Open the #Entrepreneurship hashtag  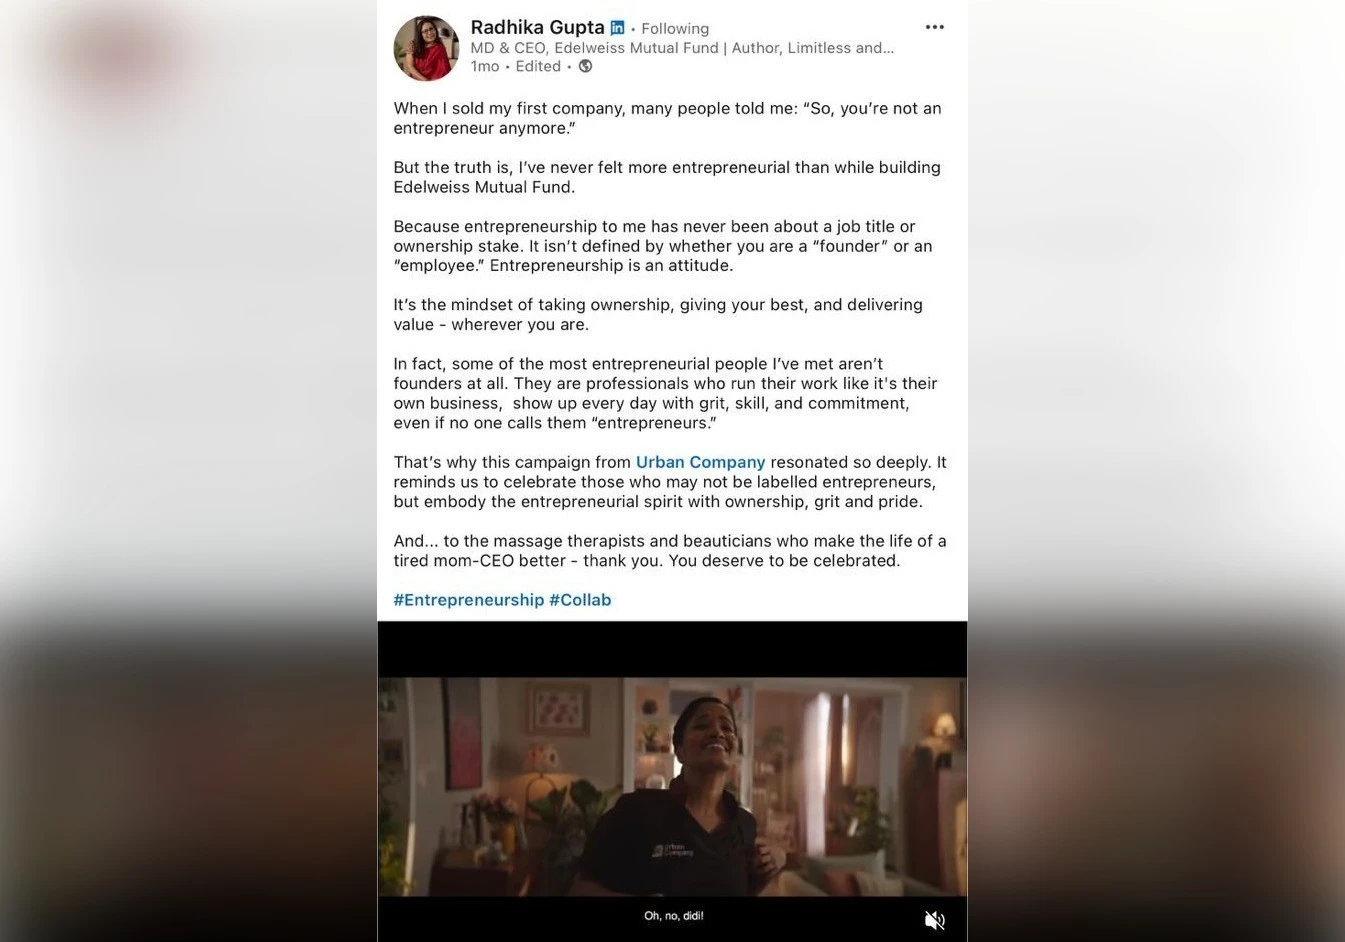(468, 600)
